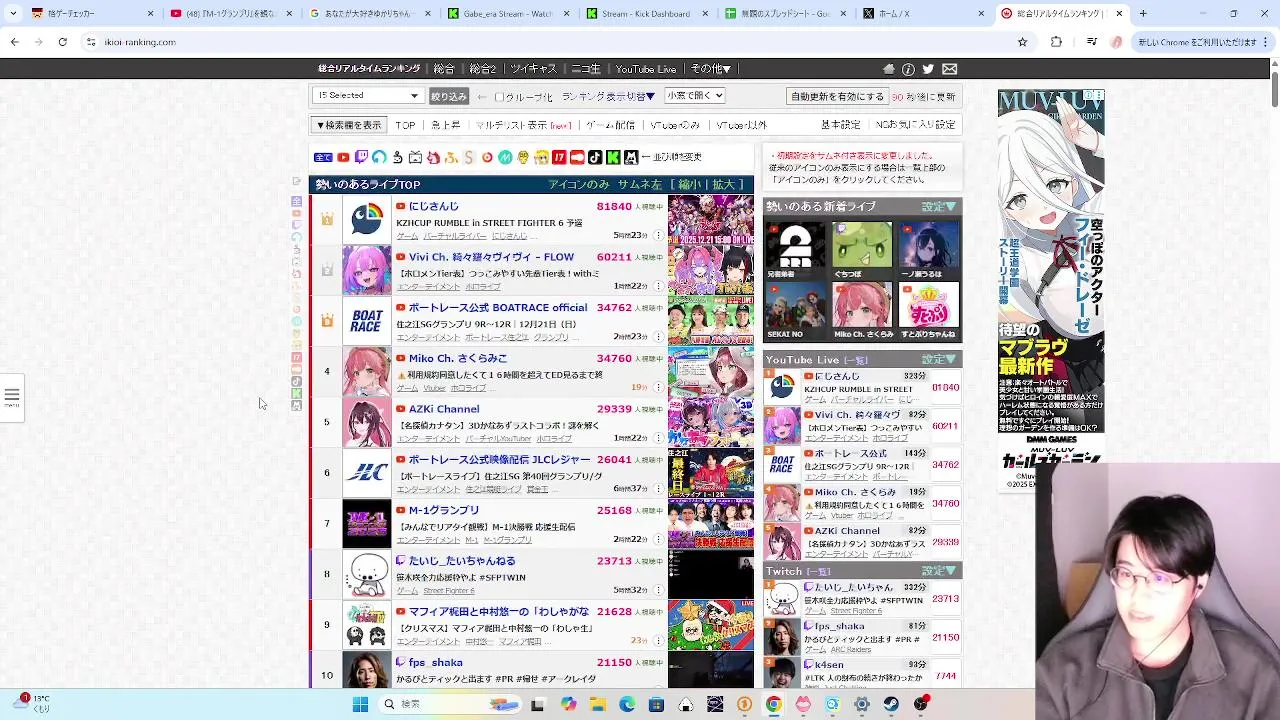Reload the page with browser refresh icon

(62, 42)
